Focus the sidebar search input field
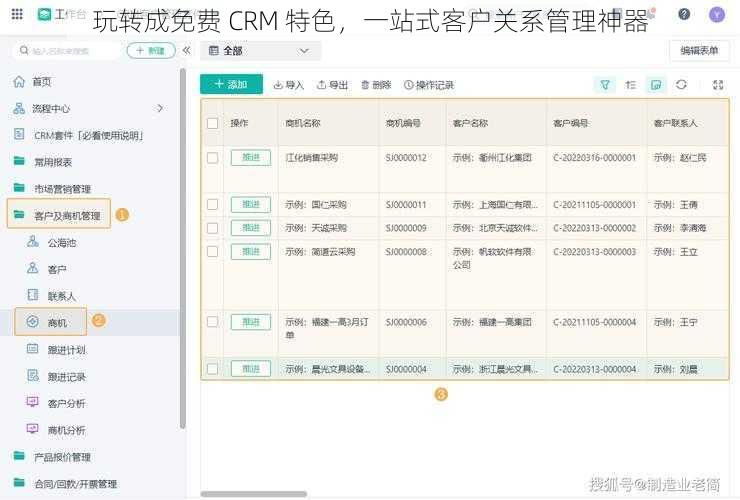 pos(66,51)
